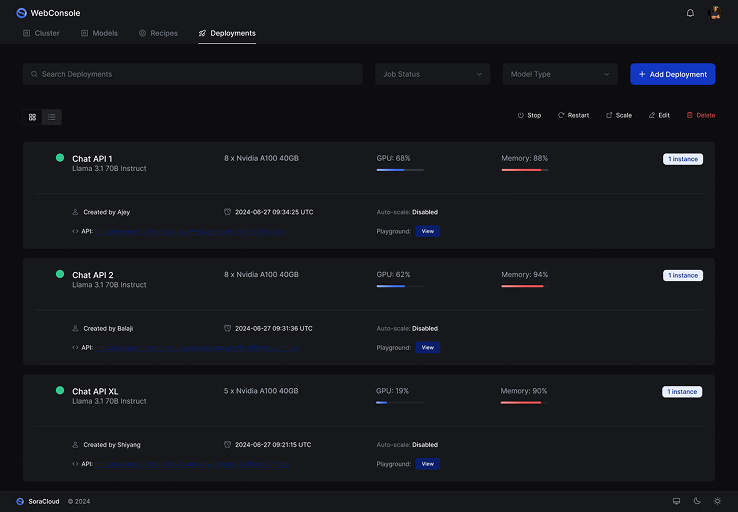
Task: Scale the selected deployment
Action: pos(618,115)
